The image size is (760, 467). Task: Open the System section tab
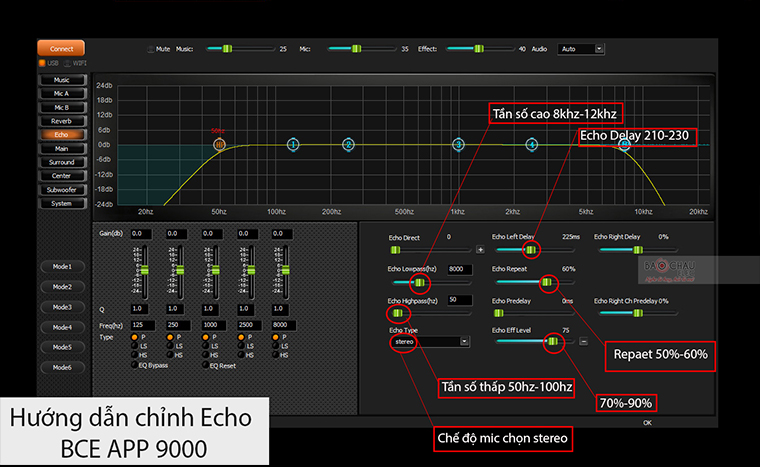pyautogui.click(x=62, y=203)
